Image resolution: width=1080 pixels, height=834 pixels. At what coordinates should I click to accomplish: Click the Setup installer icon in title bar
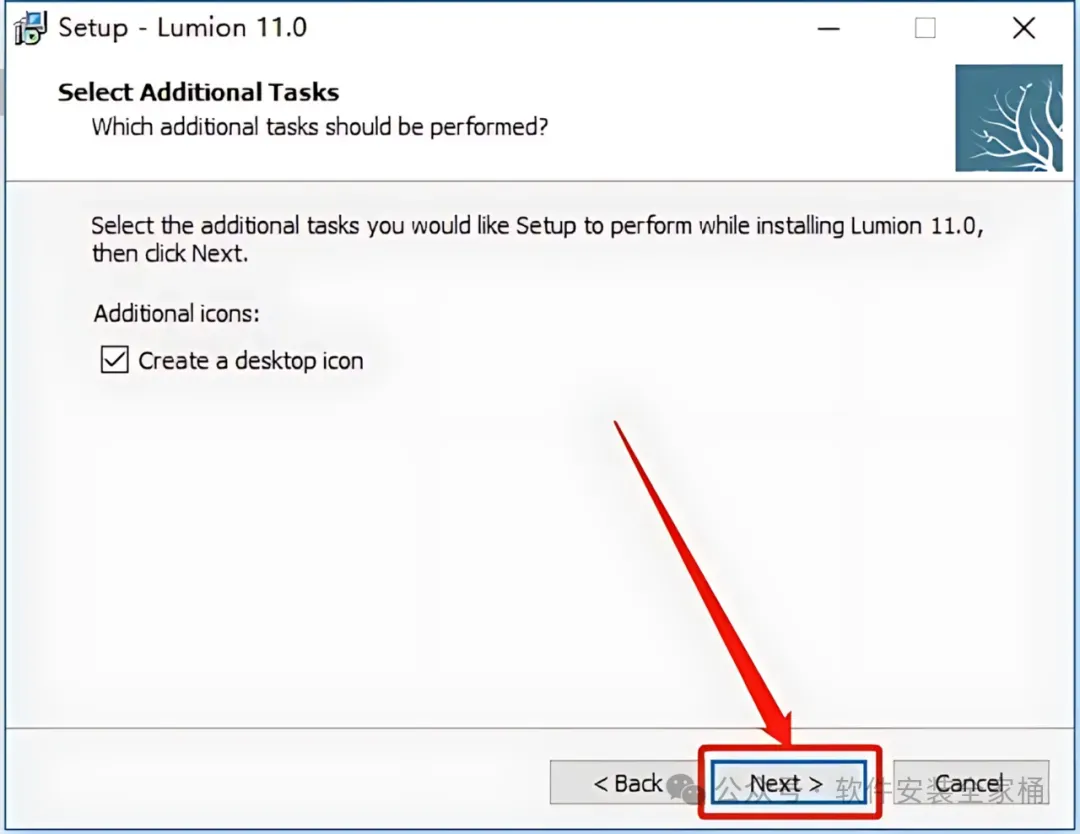(x=30, y=28)
